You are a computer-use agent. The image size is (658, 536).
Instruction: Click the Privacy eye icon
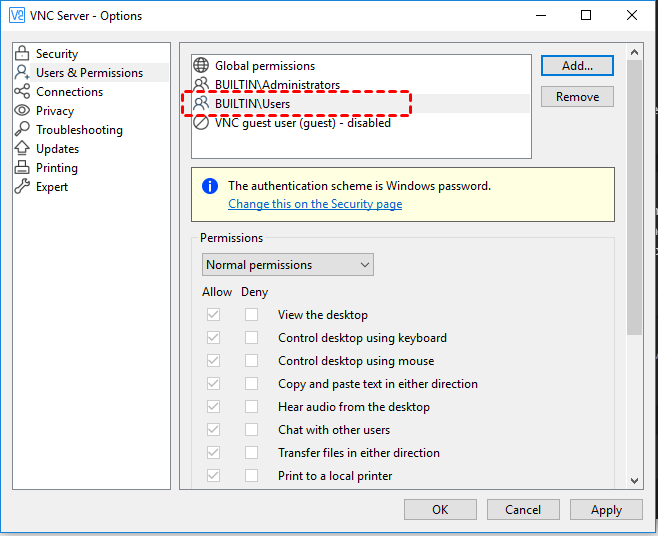click(22, 111)
